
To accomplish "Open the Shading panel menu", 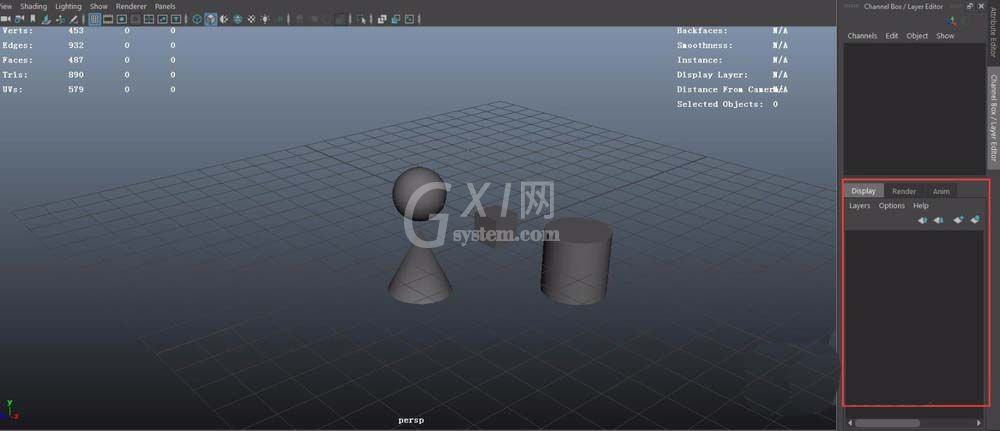I will 33,6.
